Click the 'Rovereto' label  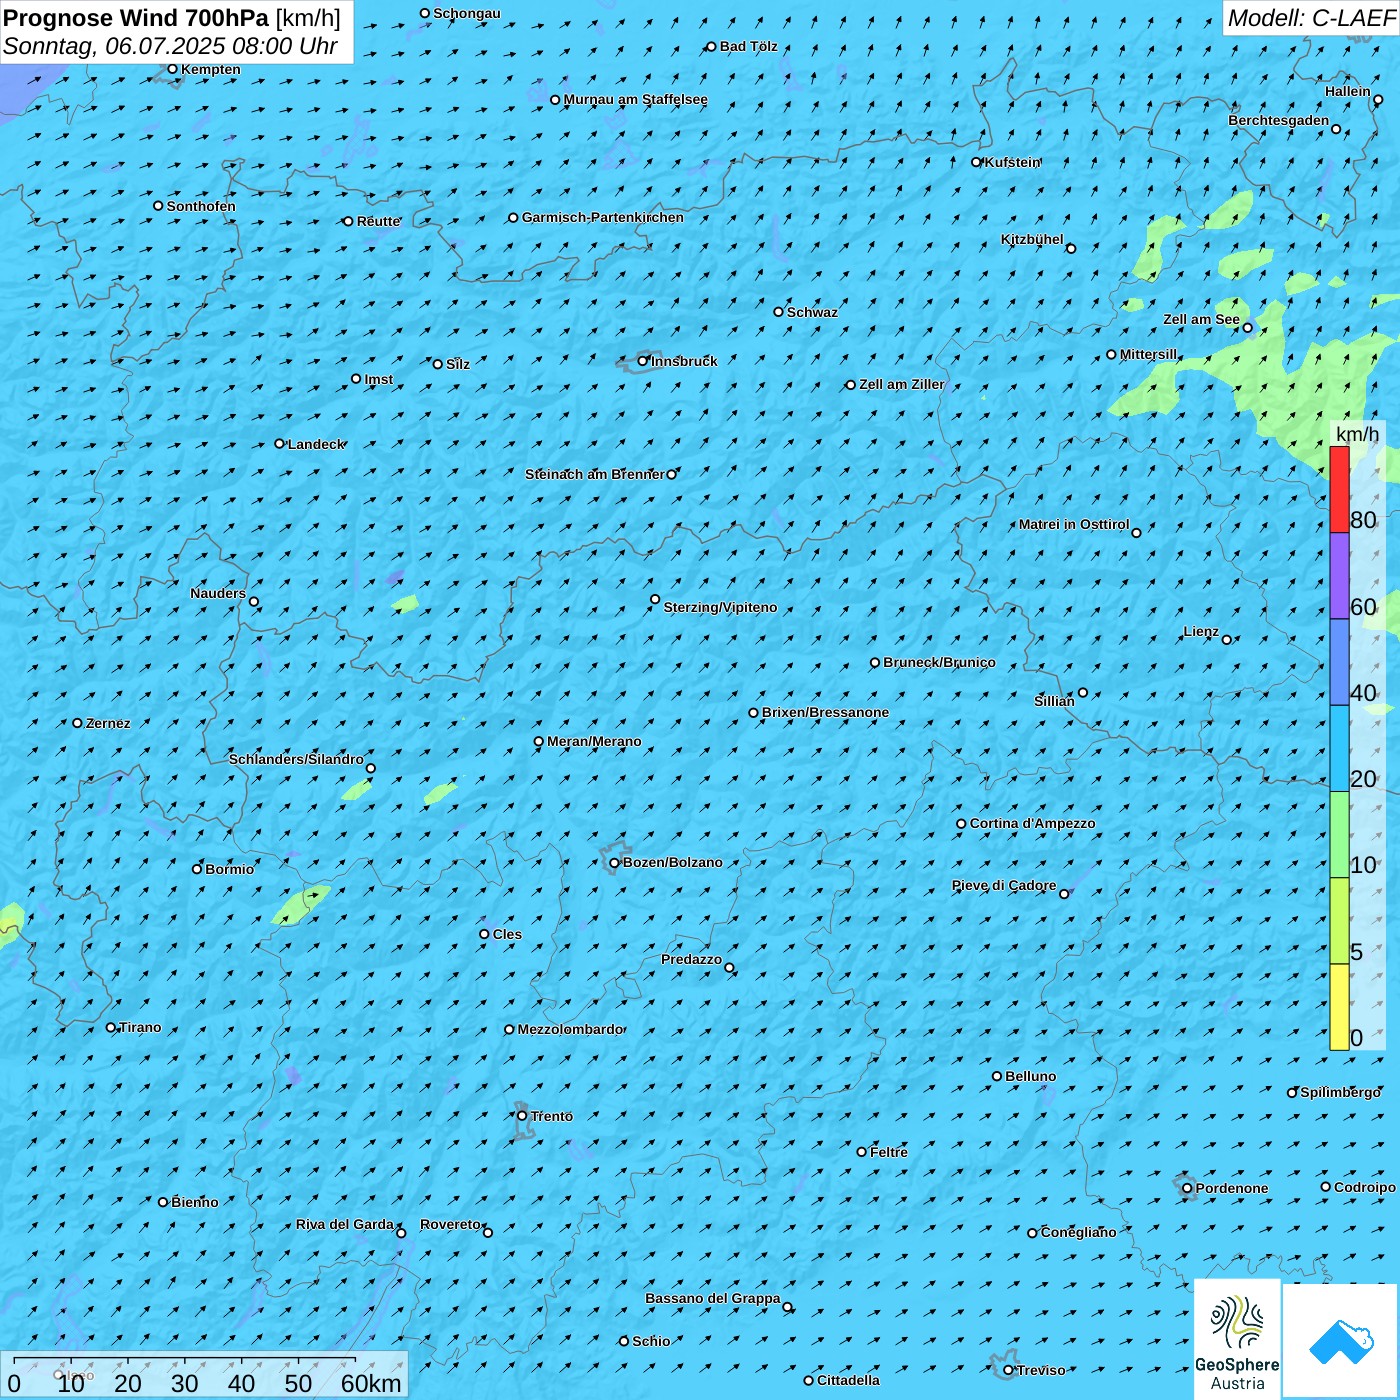click(x=450, y=1224)
